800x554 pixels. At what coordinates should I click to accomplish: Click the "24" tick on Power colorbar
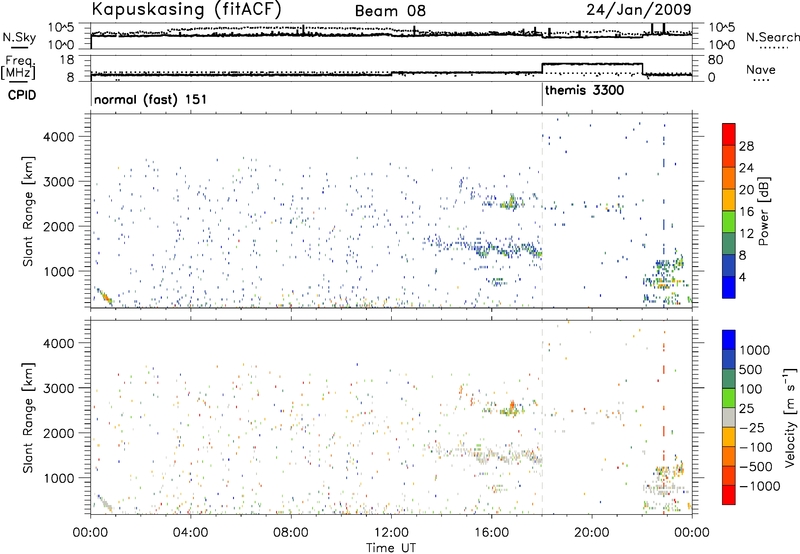click(x=746, y=168)
